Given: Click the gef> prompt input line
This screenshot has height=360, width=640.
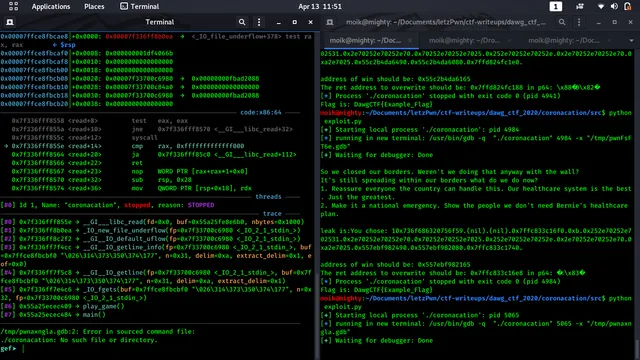Looking at the screenshot, I should click(x=157, y=349).
